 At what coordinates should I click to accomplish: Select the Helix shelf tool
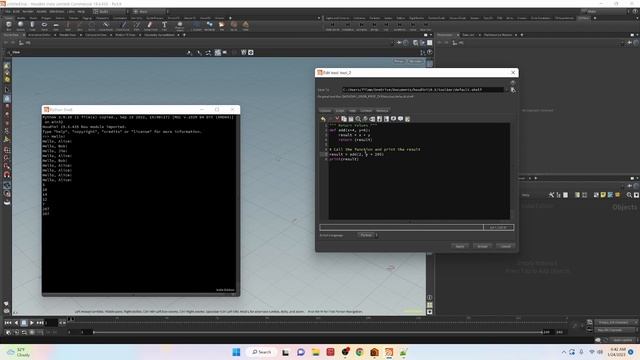tap(245, 26)
